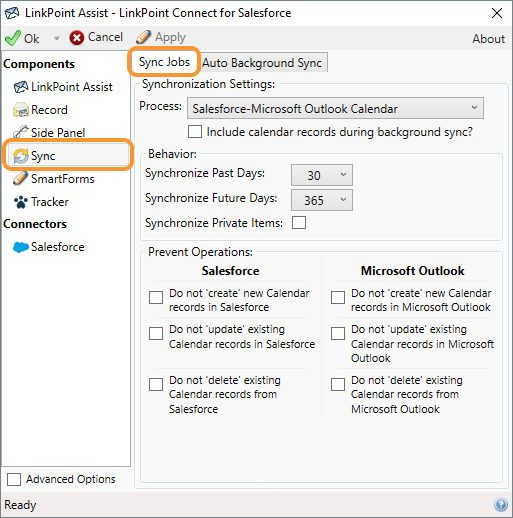The image size is (513, 518).
Task: Select Side Panel in Components list
Action: [x=58, y=133]
